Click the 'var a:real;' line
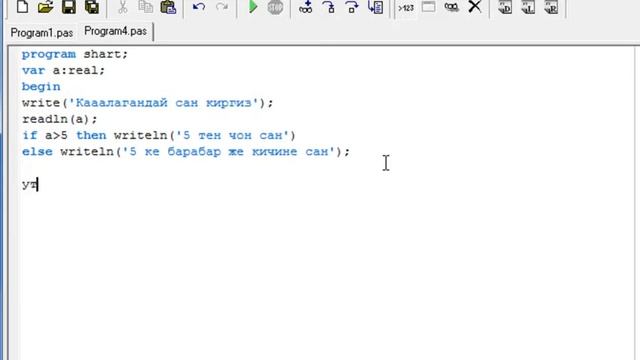The height and width of the screenshot is (360, 640). tap(63, 71)
